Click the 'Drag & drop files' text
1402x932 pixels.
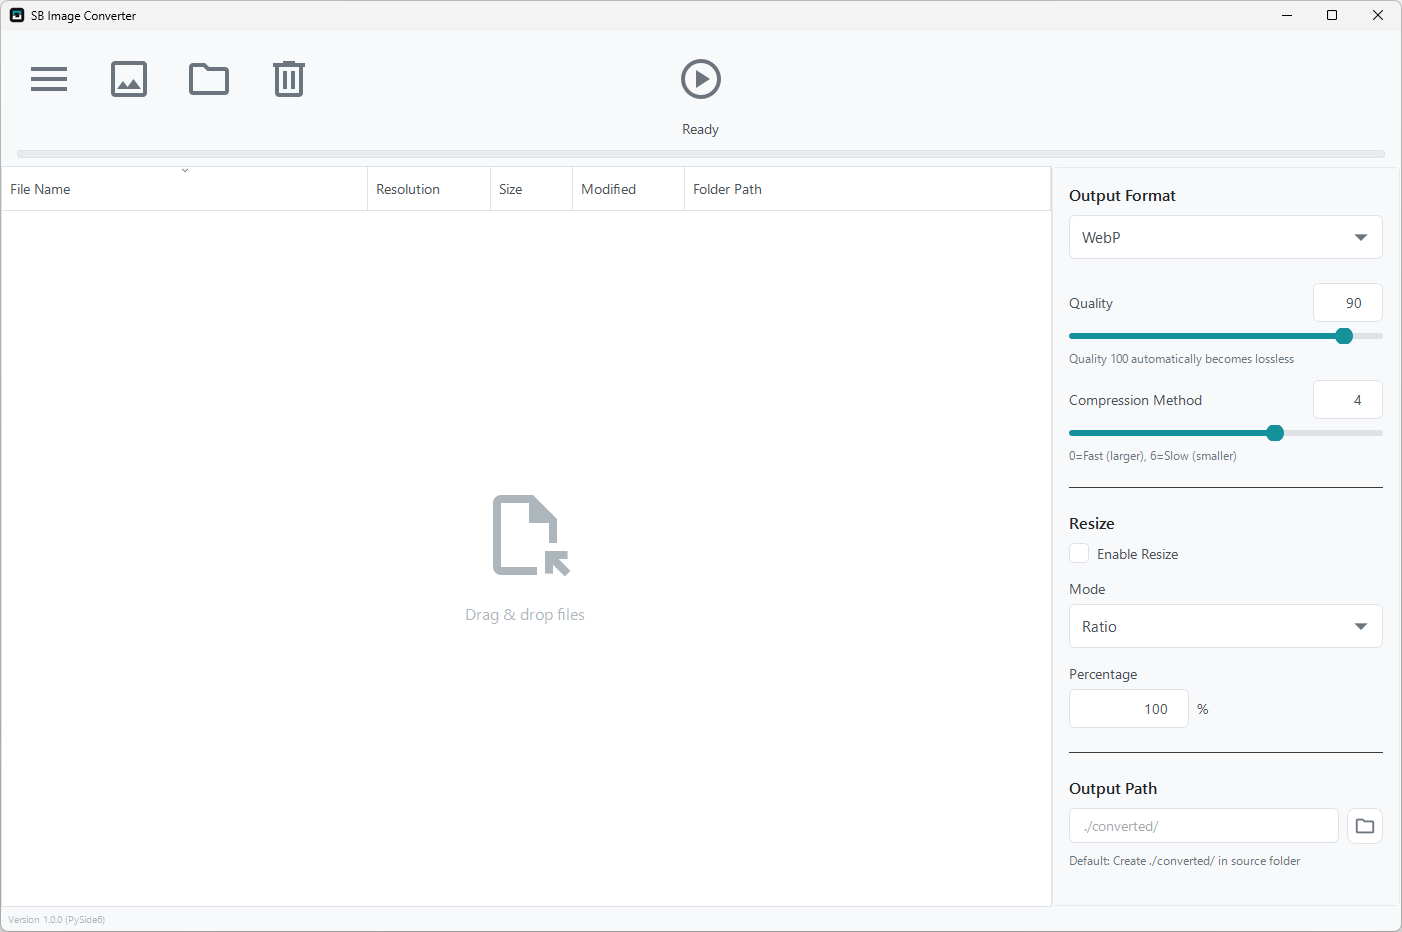click(x=525, y=615)
